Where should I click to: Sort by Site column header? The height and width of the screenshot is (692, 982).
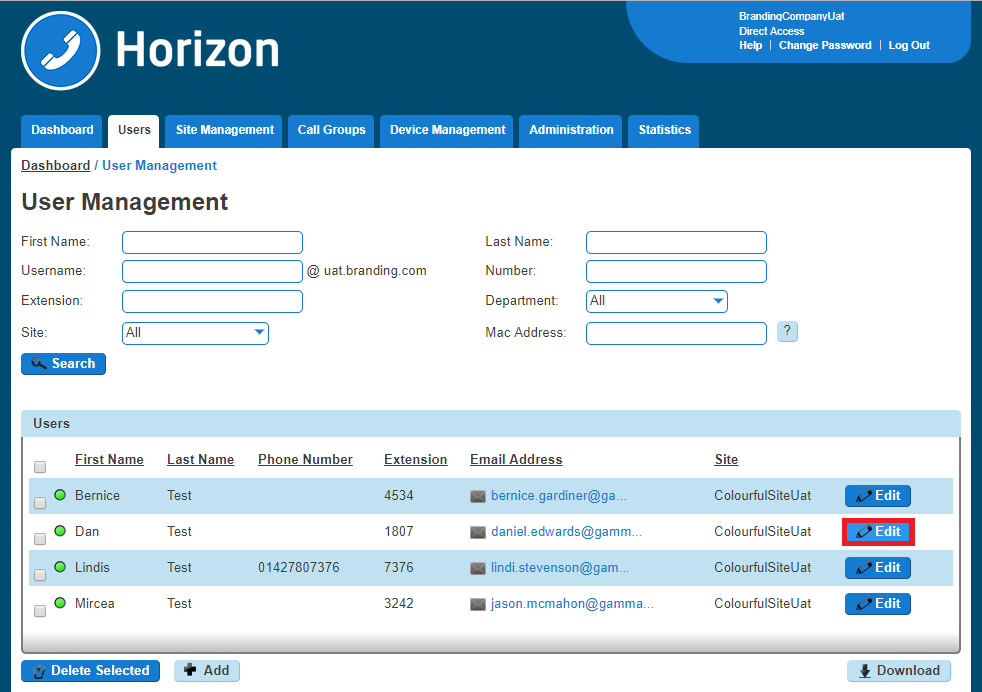[726, 460]
